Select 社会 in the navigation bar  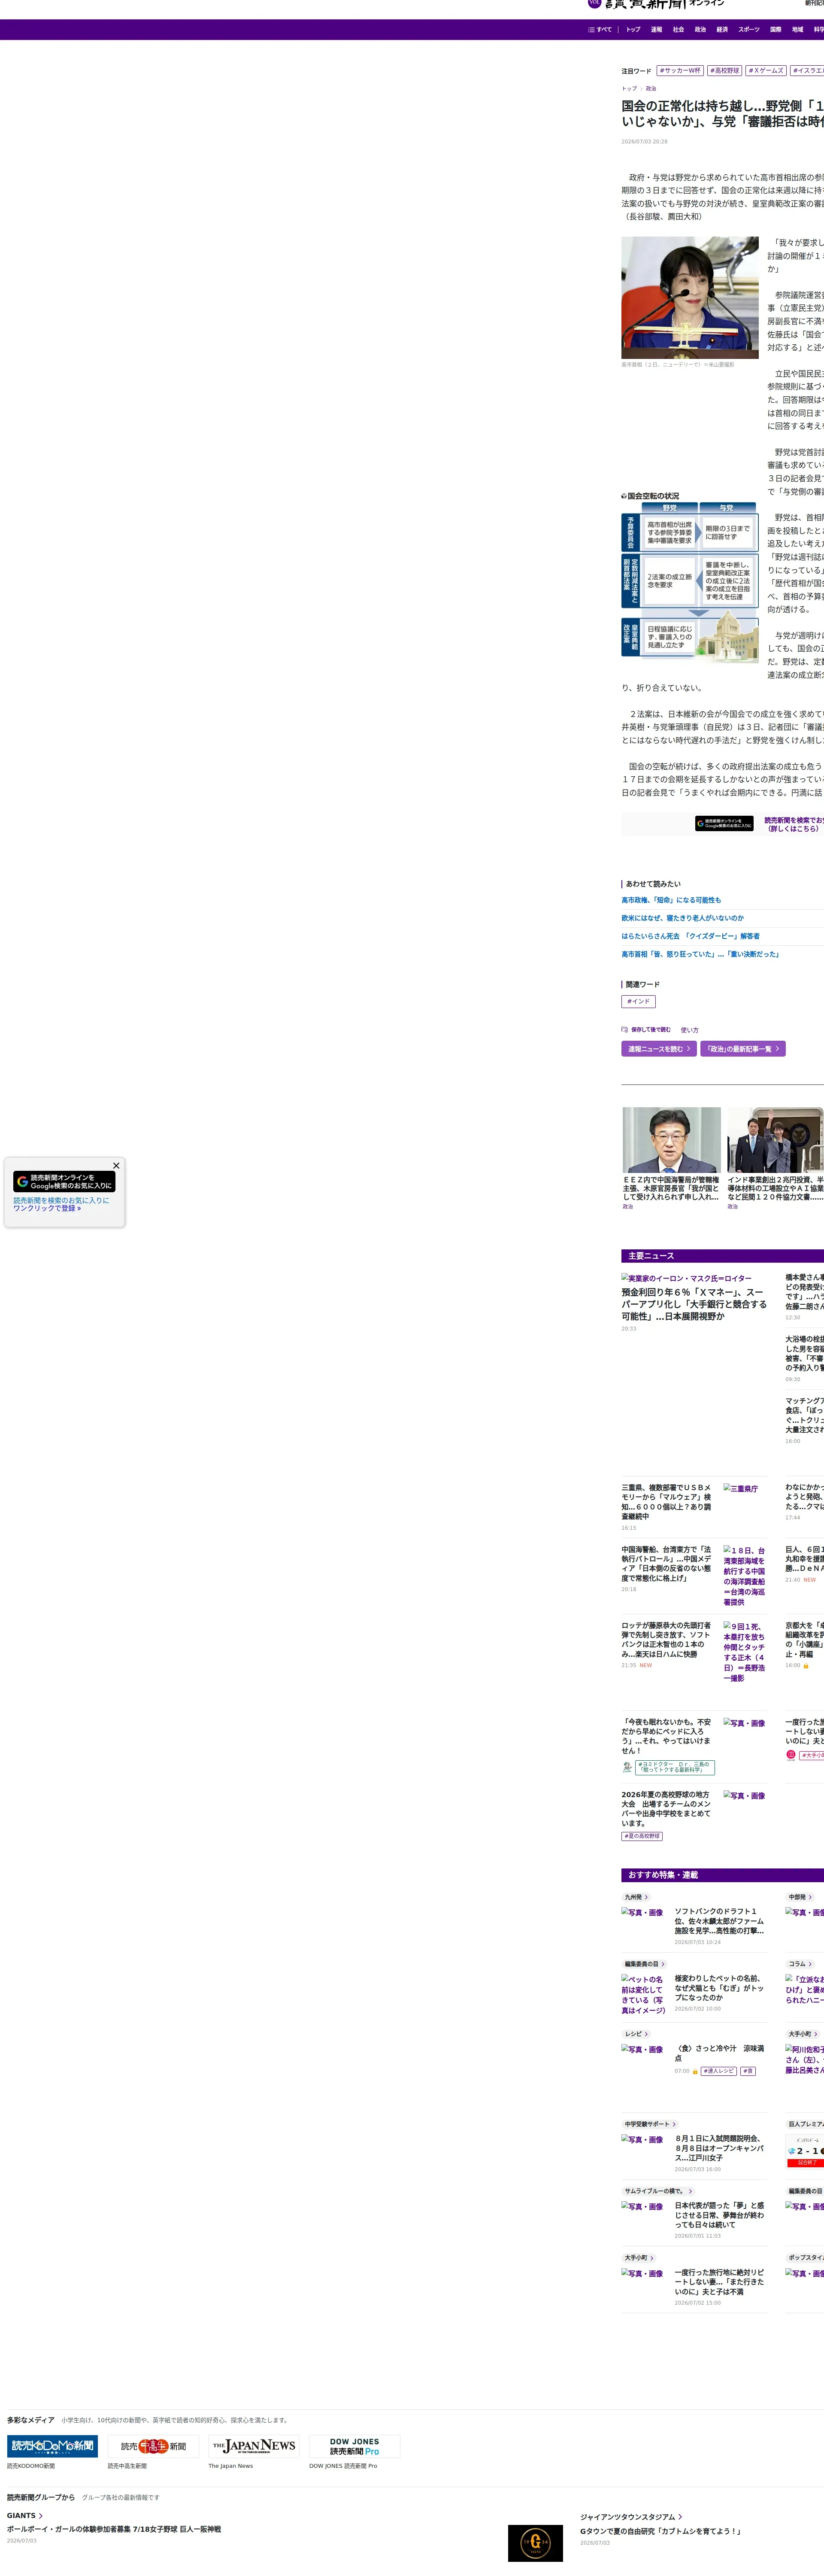click(678, 30)
